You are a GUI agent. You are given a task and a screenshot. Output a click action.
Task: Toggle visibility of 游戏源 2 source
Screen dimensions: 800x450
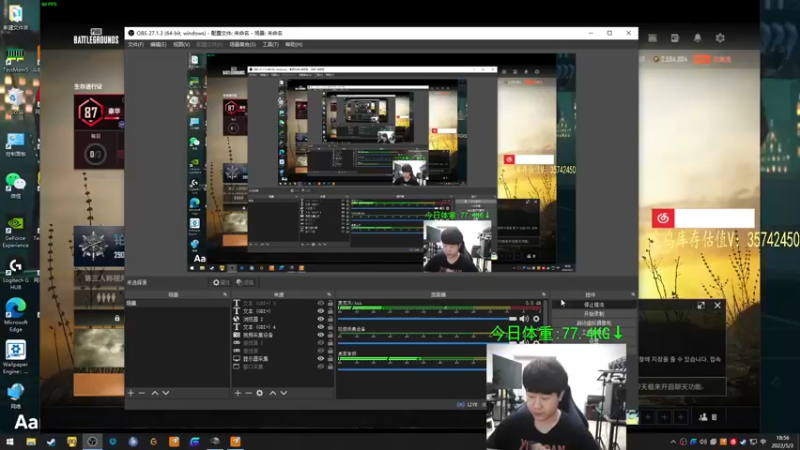tap(321, 343)
